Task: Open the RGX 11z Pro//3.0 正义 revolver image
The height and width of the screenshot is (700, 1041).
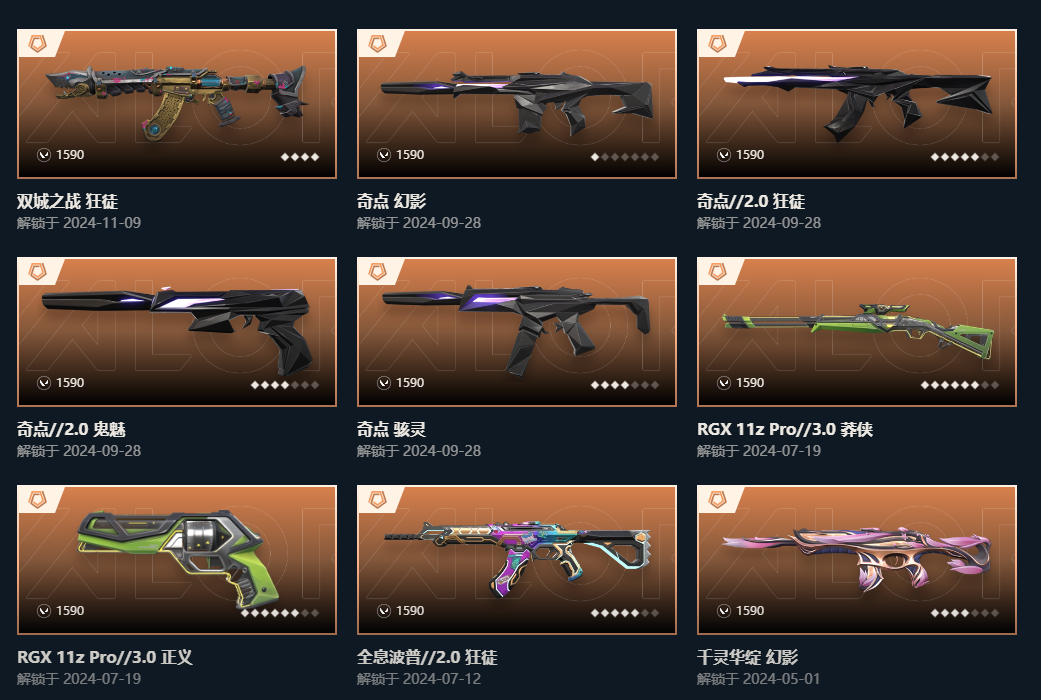Action: pos(177,559)
